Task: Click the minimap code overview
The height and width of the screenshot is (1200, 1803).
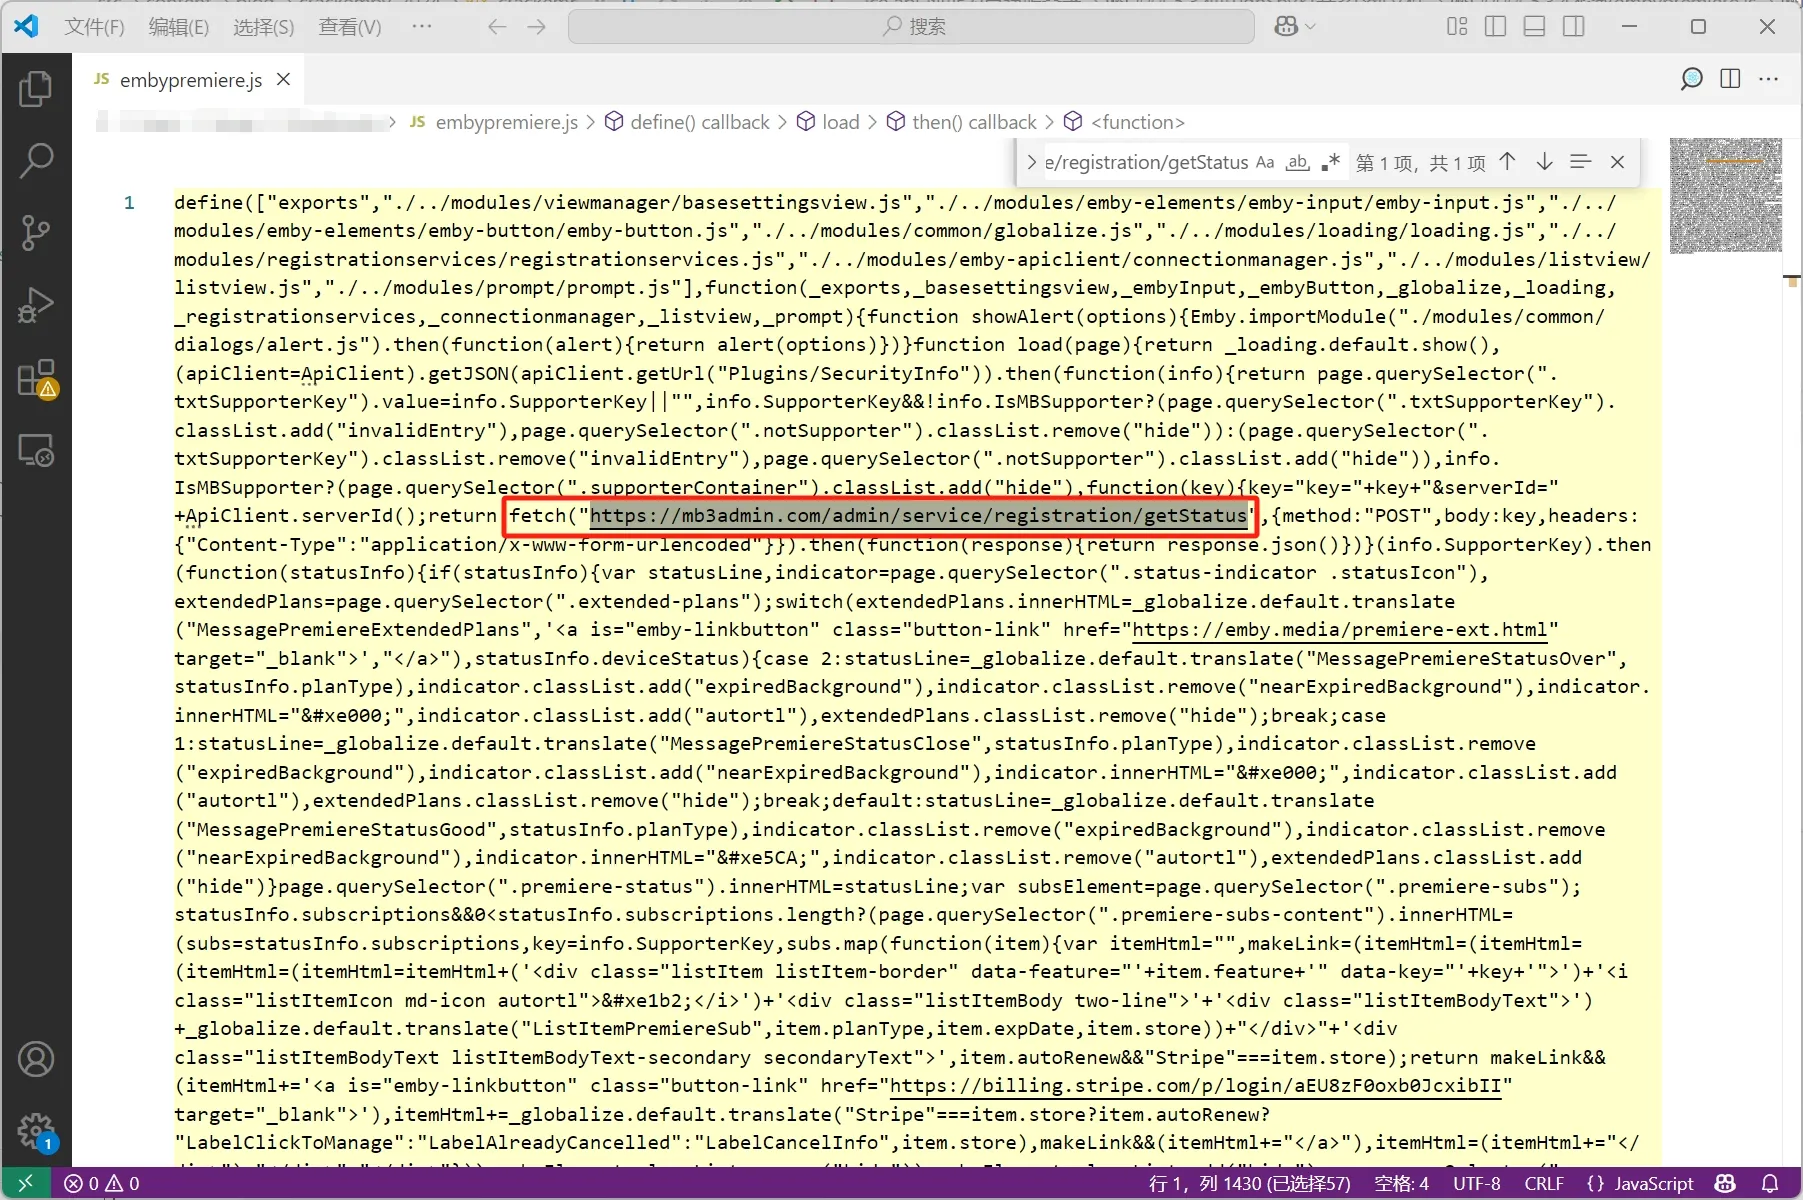Action: [1726, 195]
